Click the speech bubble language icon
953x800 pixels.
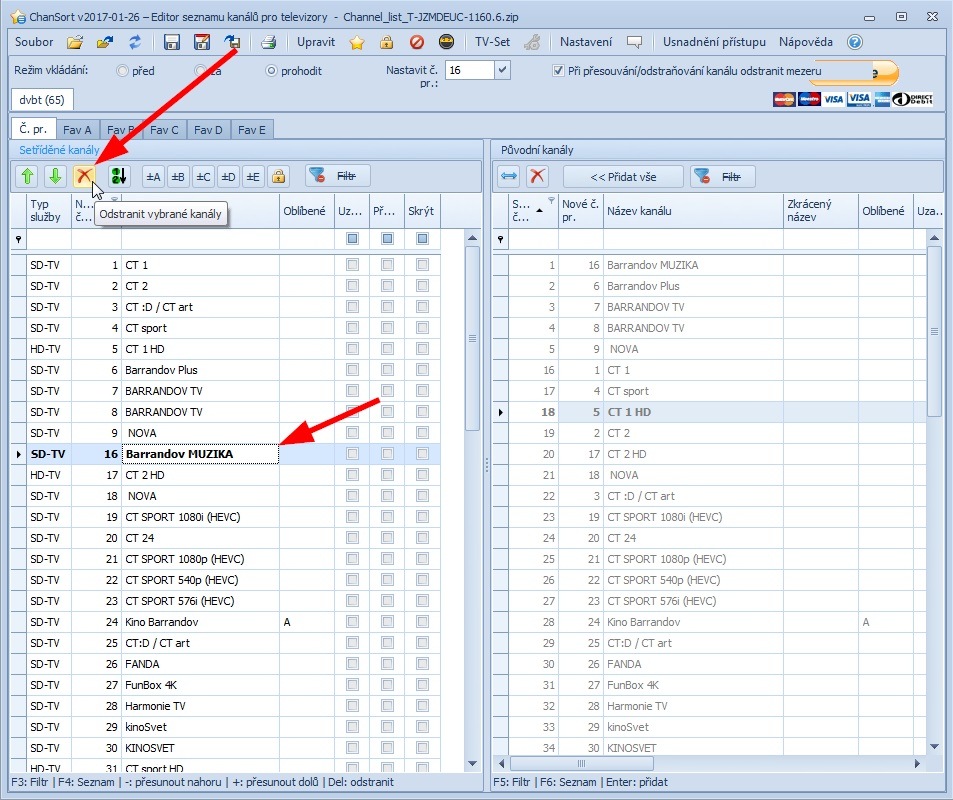click(635, 42)
